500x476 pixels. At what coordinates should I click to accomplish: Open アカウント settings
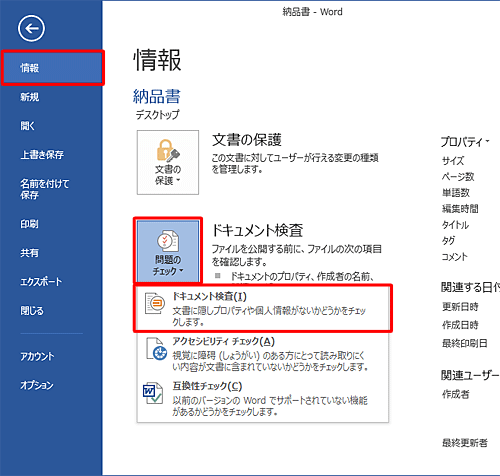(x=37, y=356)
